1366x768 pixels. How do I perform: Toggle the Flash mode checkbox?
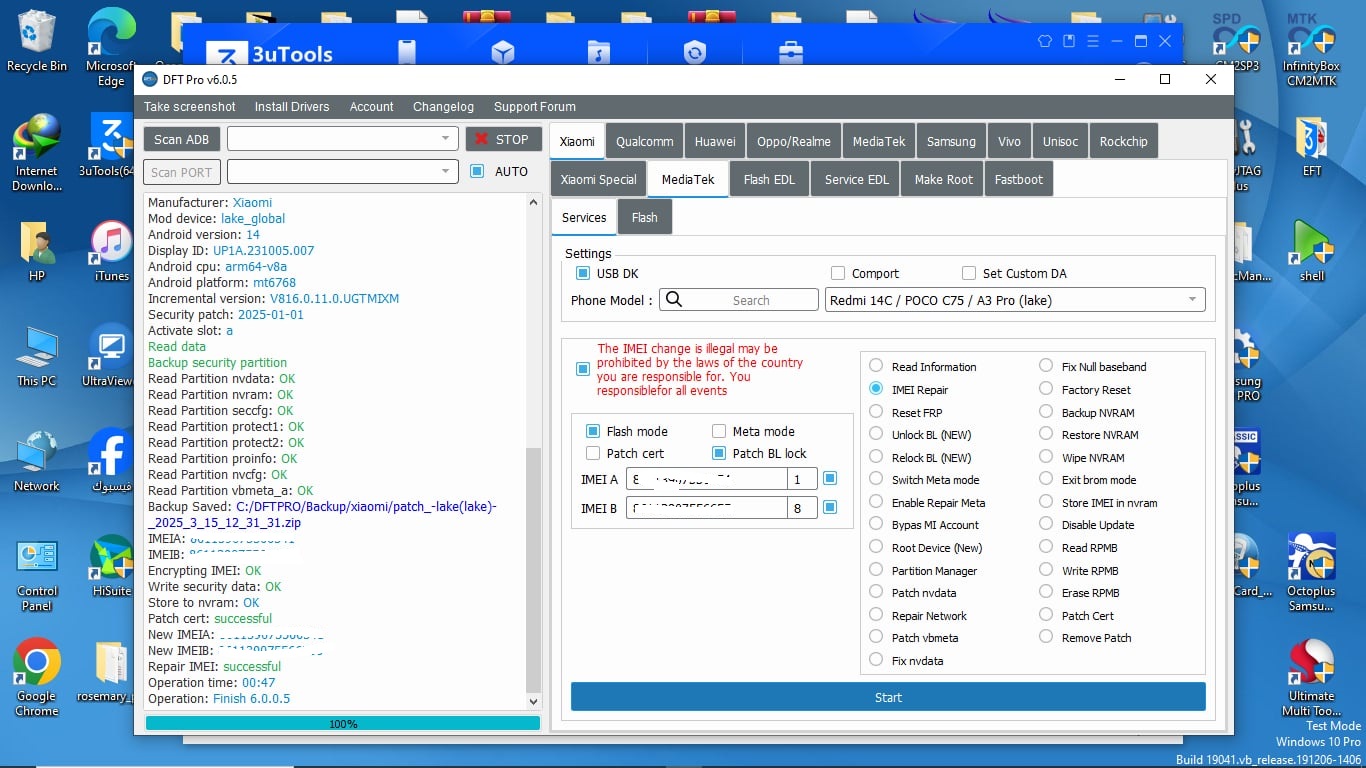[x=592, y=431]
